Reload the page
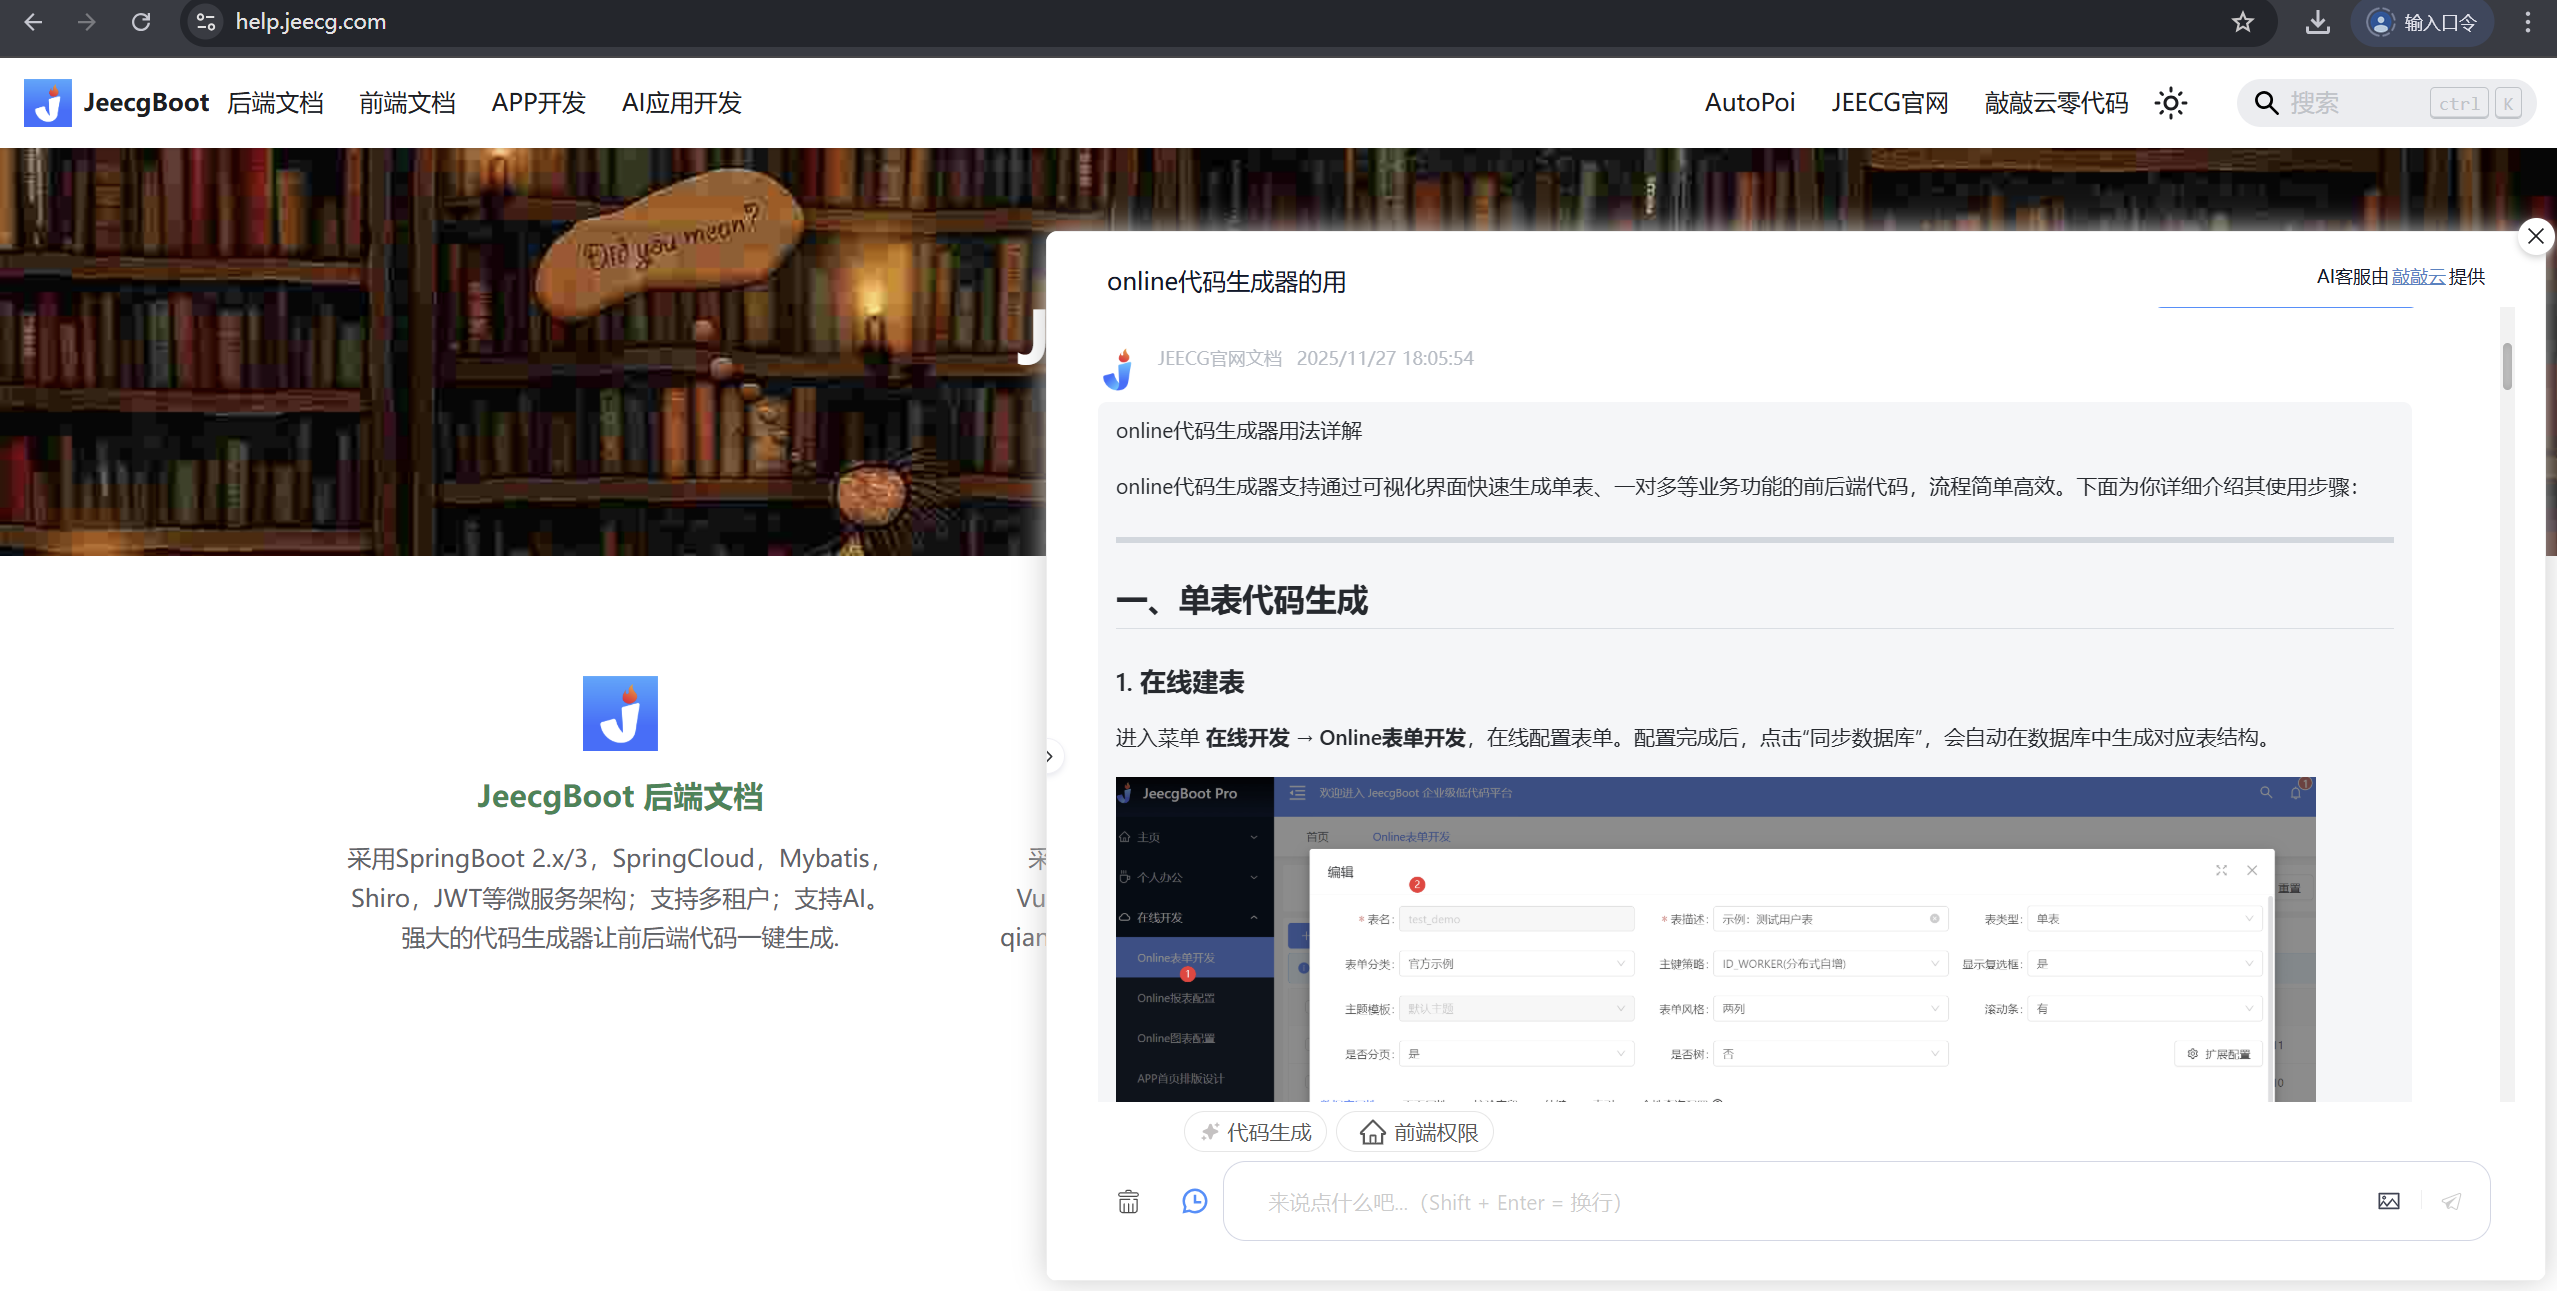The height and width of the screenshot is (1291, 2557). tap(141, 22)
